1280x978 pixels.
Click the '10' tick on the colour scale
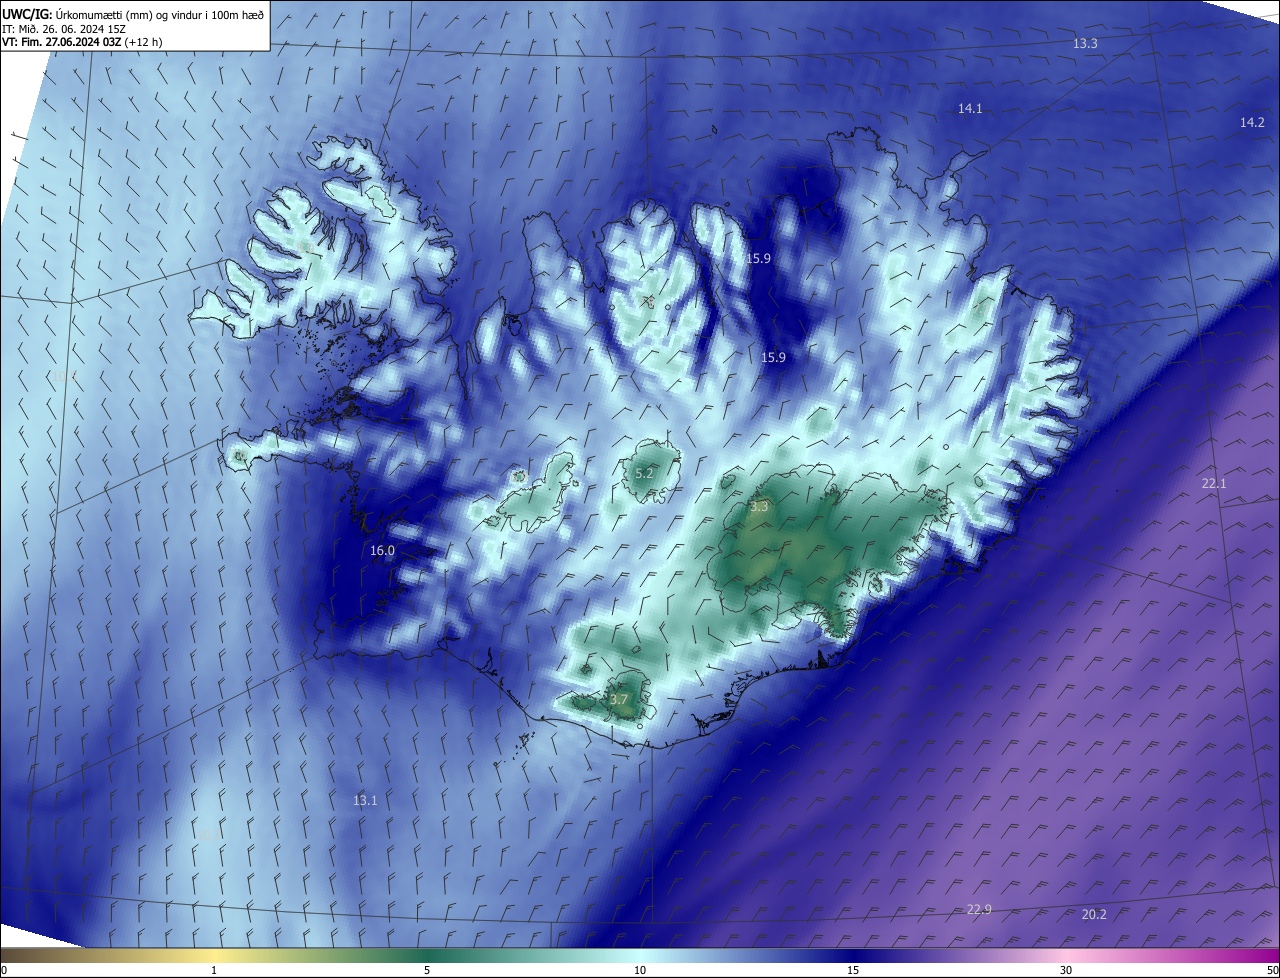[x=640, y=970]
